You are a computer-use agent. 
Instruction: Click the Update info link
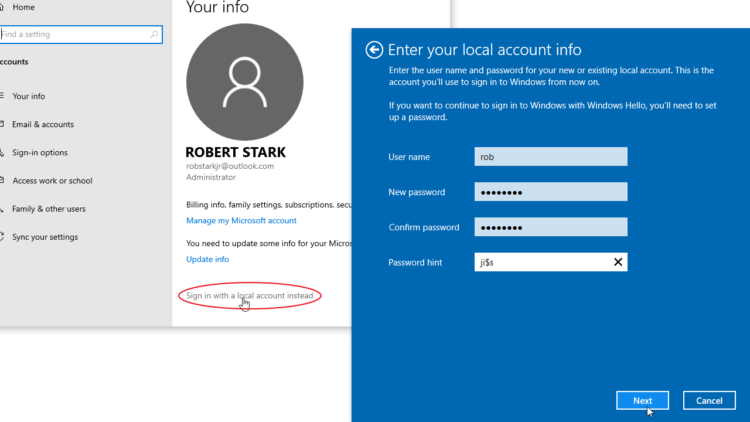(208, 259)
